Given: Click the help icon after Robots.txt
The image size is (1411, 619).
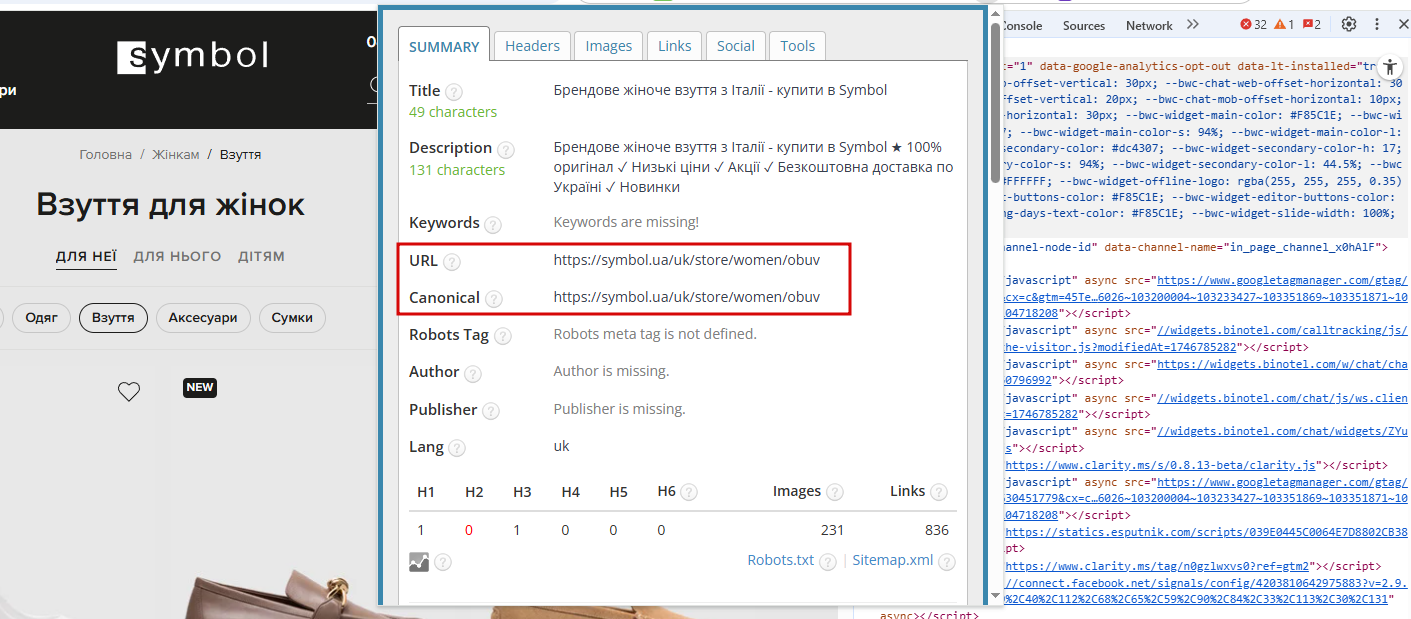Looking at the screenshot, I should coord(828,562).
